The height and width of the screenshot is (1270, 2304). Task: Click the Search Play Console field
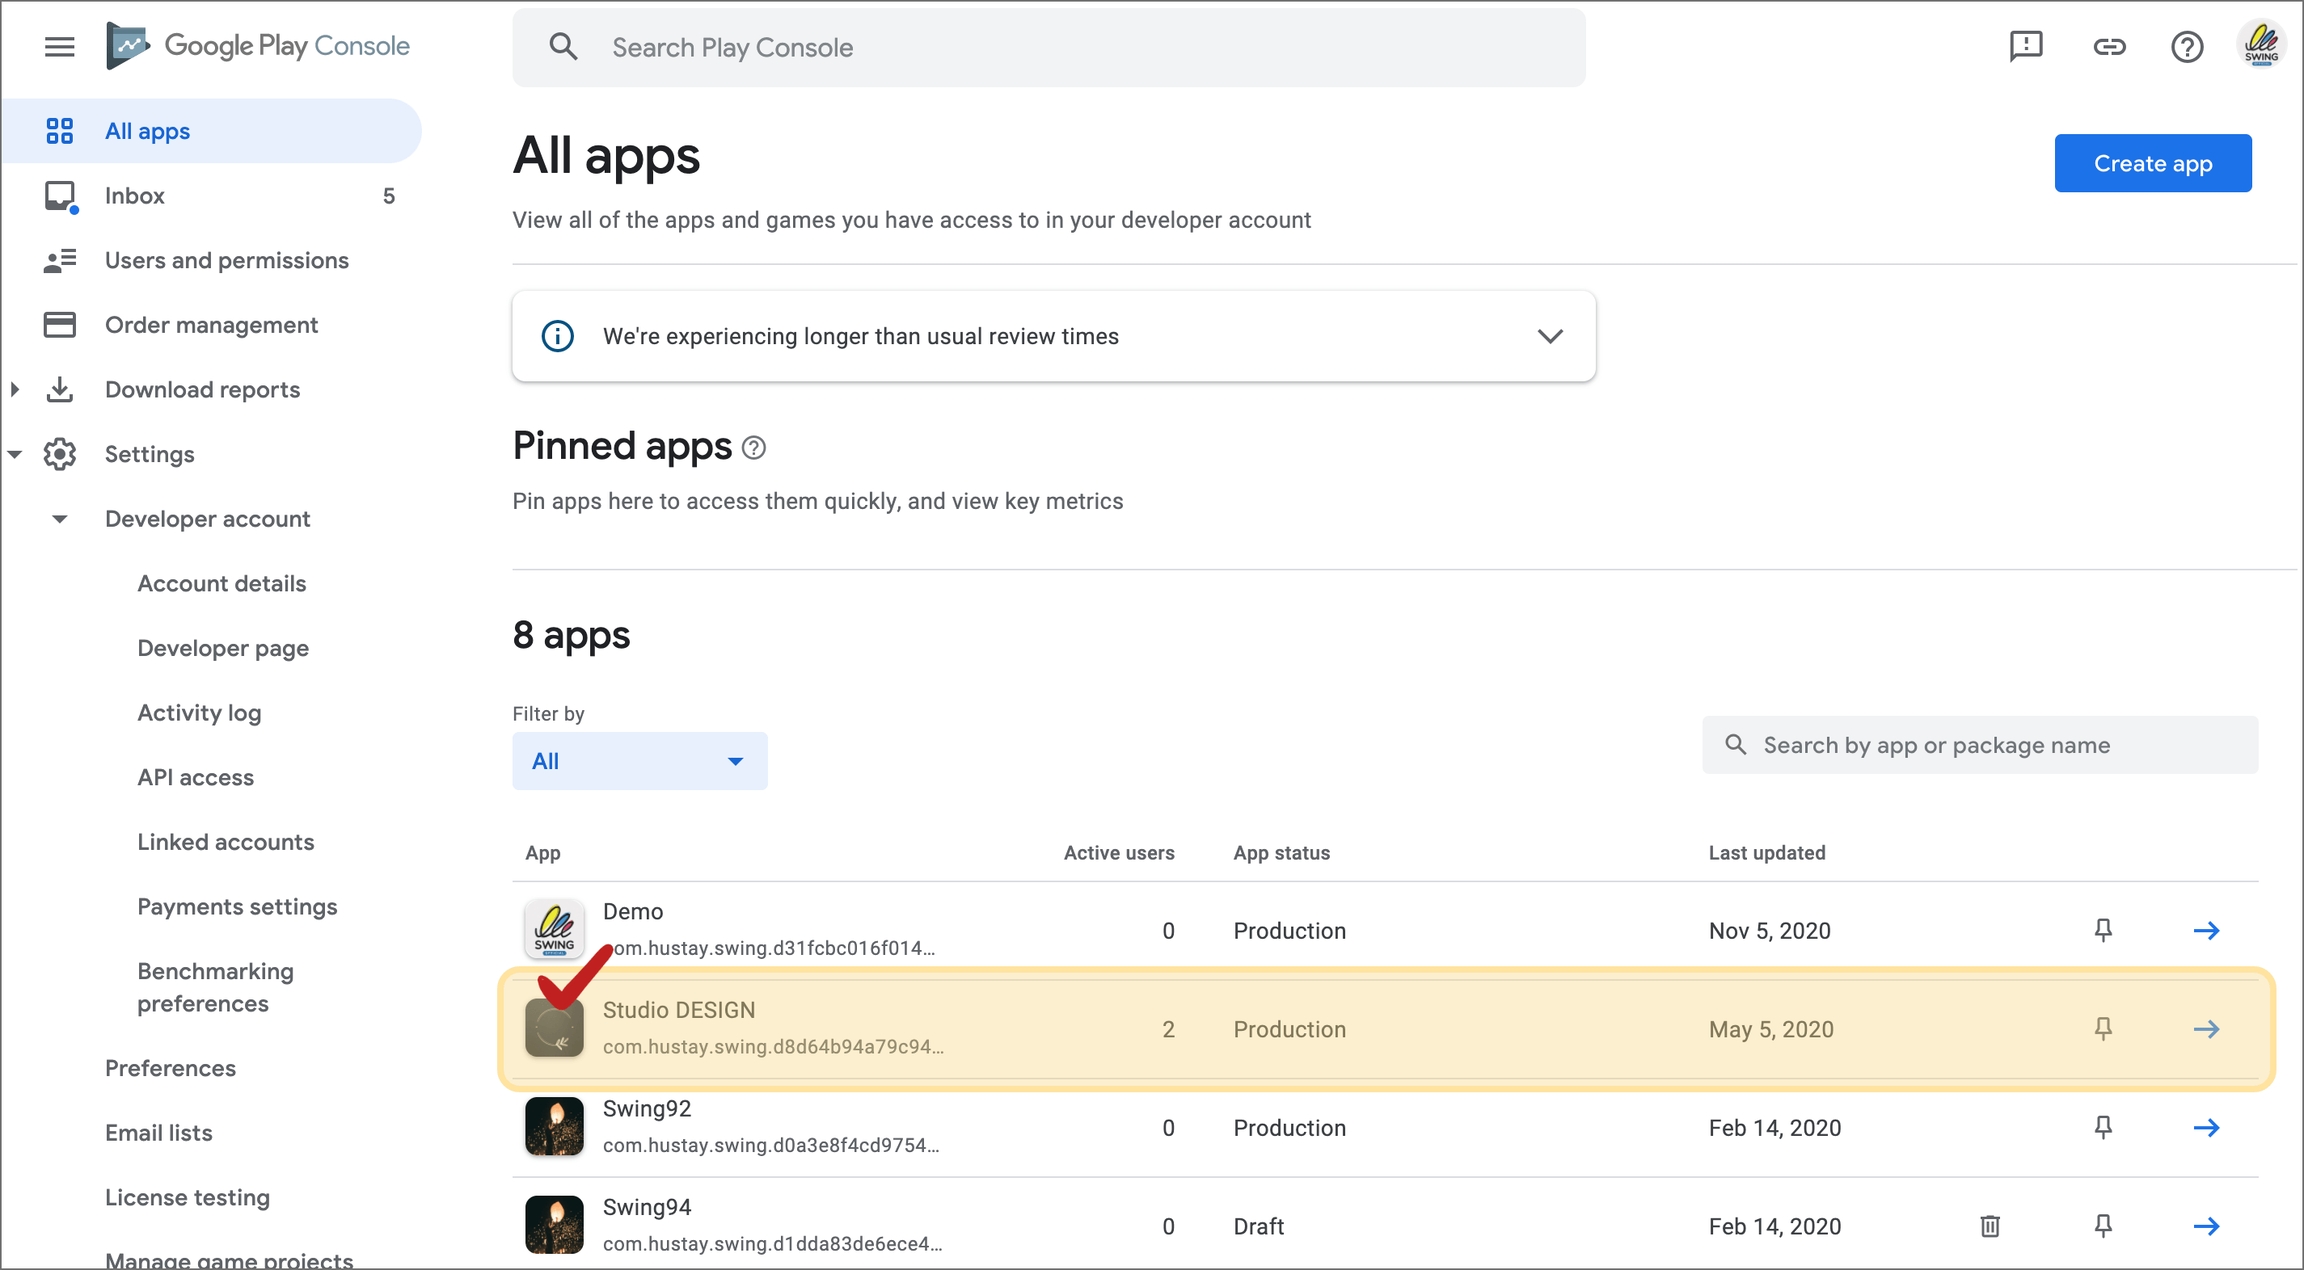1048,48
